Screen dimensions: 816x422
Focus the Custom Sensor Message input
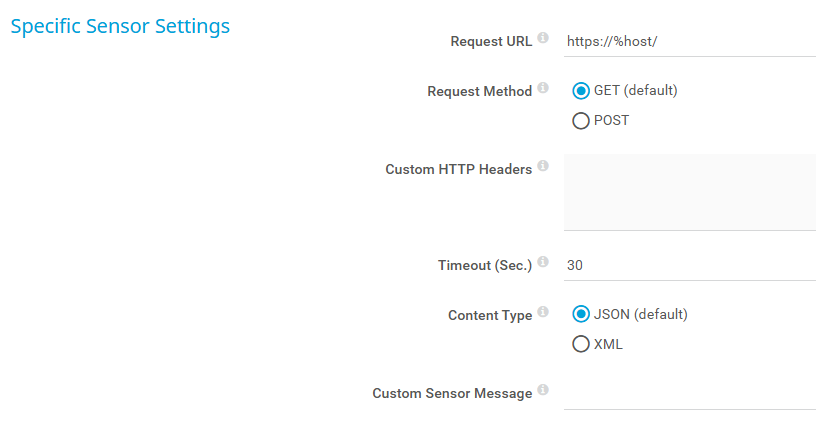(689, 393)
